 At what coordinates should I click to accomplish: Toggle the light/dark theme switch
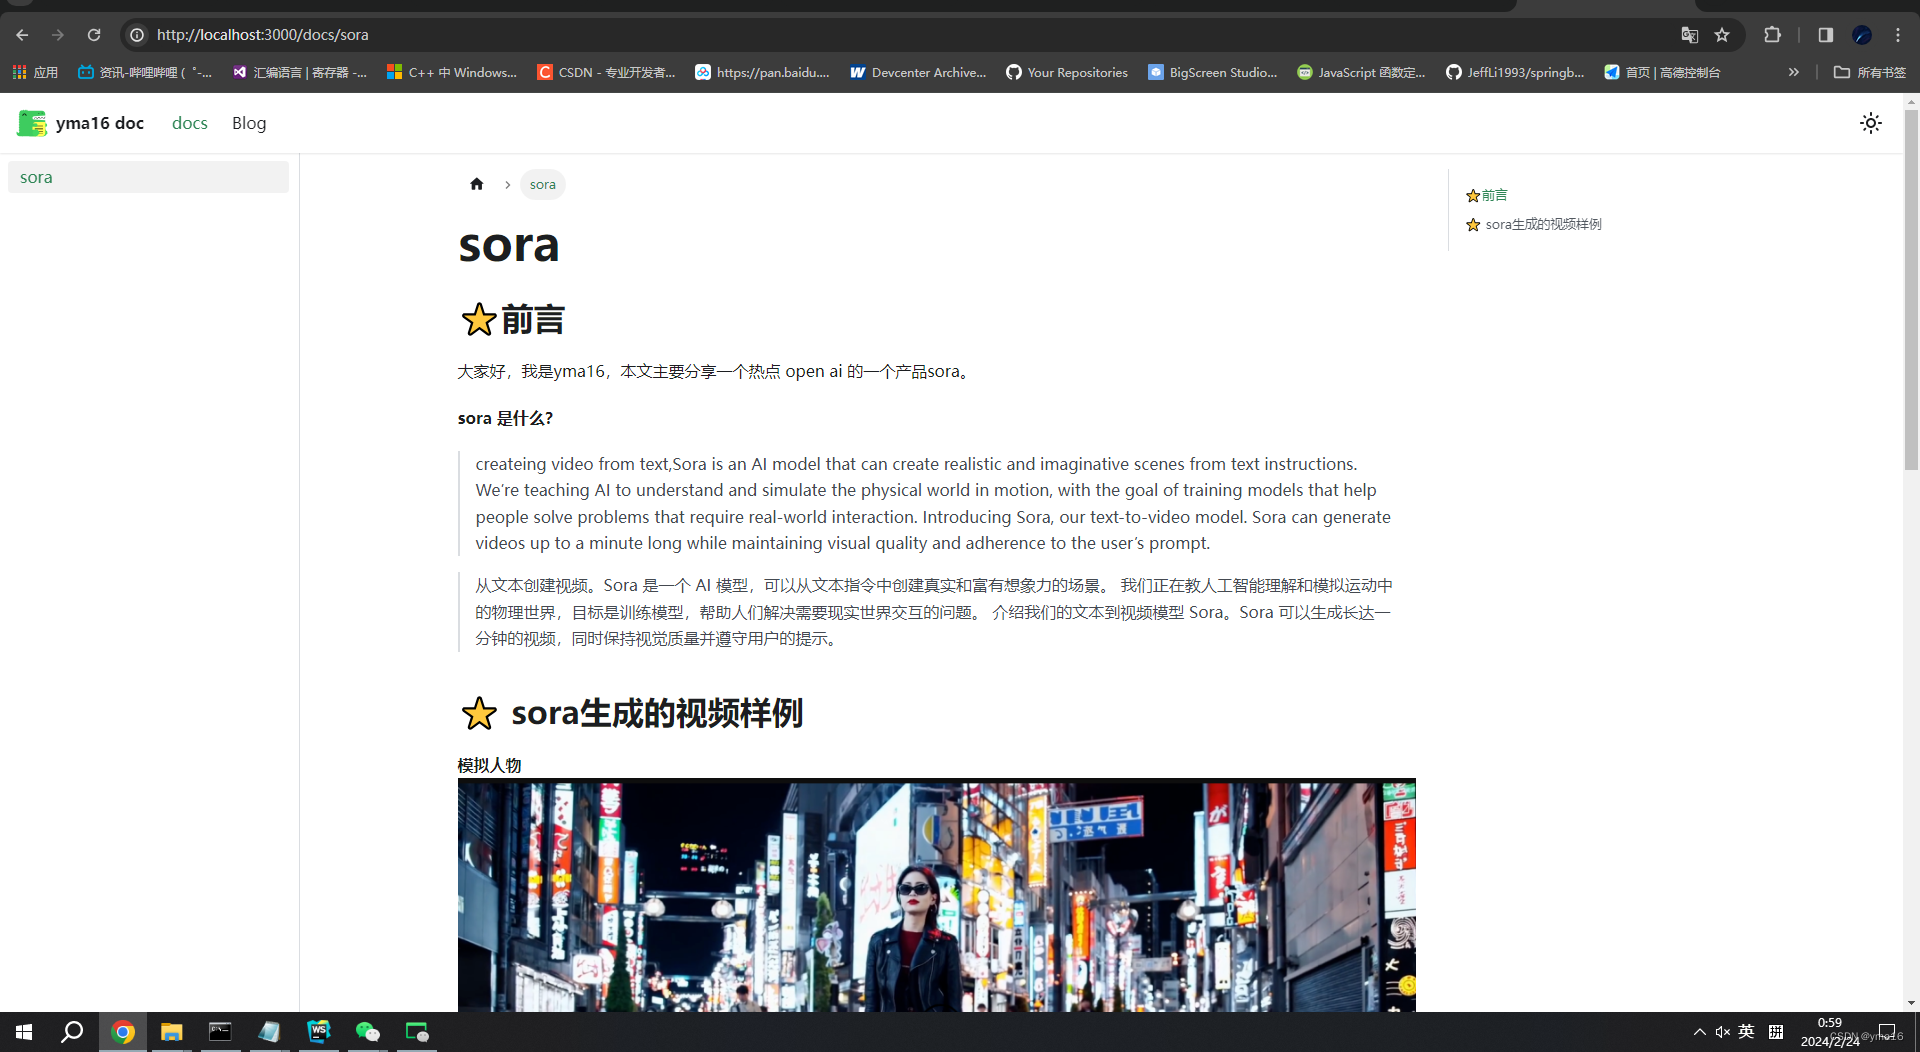(x=1870, y=123)
